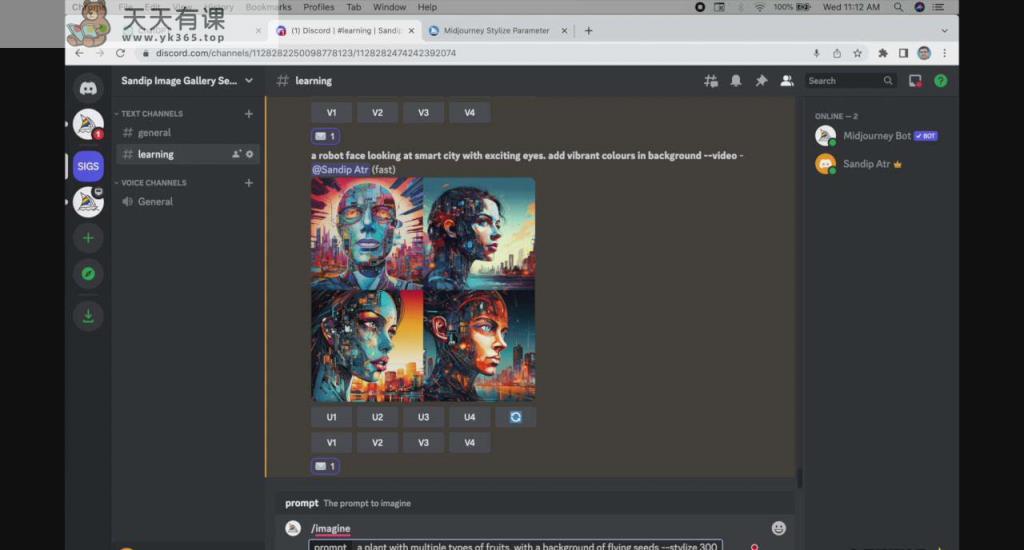Open macOS Spotlight search icon

(899, 7)
